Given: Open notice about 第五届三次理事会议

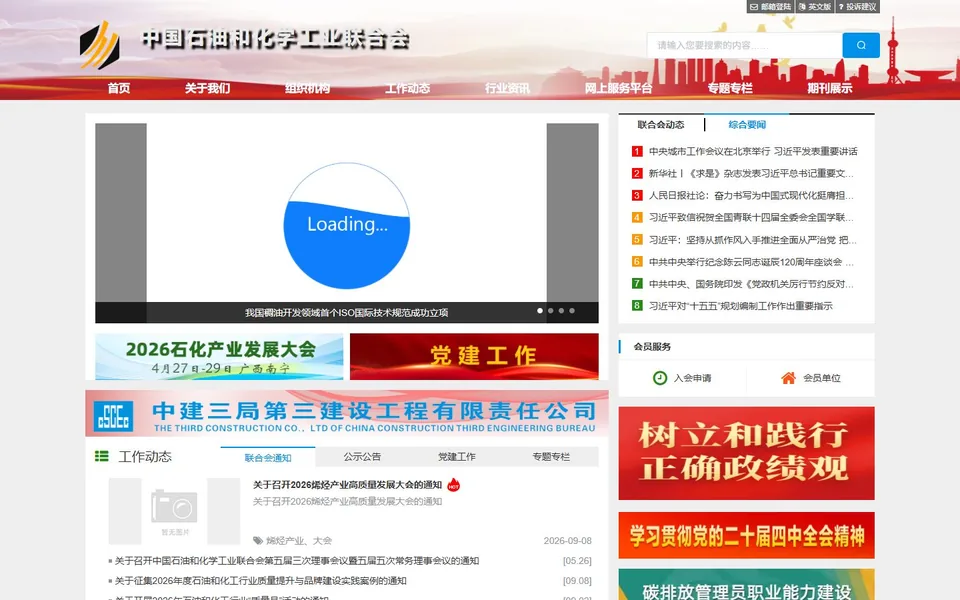Looking at the screenshot, I should (297, 561).
